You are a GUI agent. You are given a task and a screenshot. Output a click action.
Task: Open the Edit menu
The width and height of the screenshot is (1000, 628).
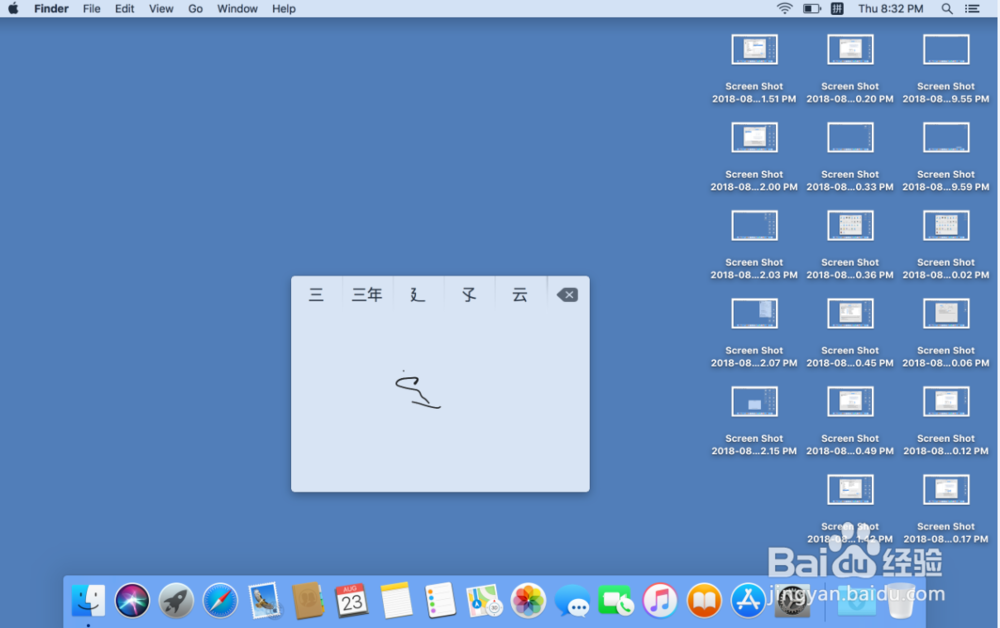(x=124, y=8)
